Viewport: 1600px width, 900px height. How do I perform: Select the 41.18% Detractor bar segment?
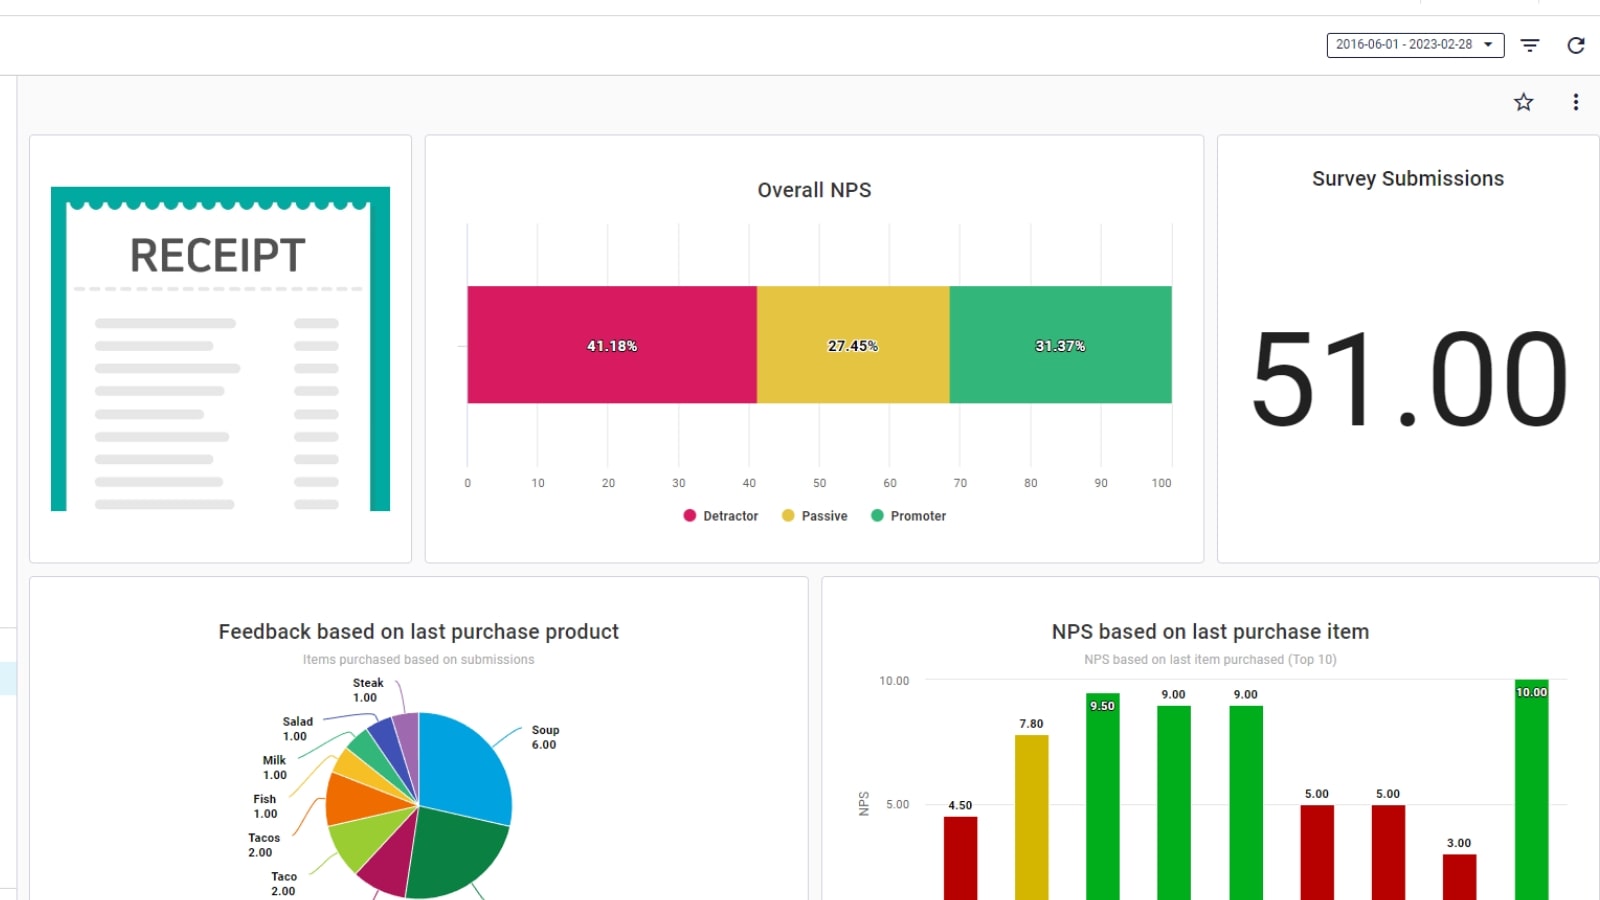coord(611,345)
